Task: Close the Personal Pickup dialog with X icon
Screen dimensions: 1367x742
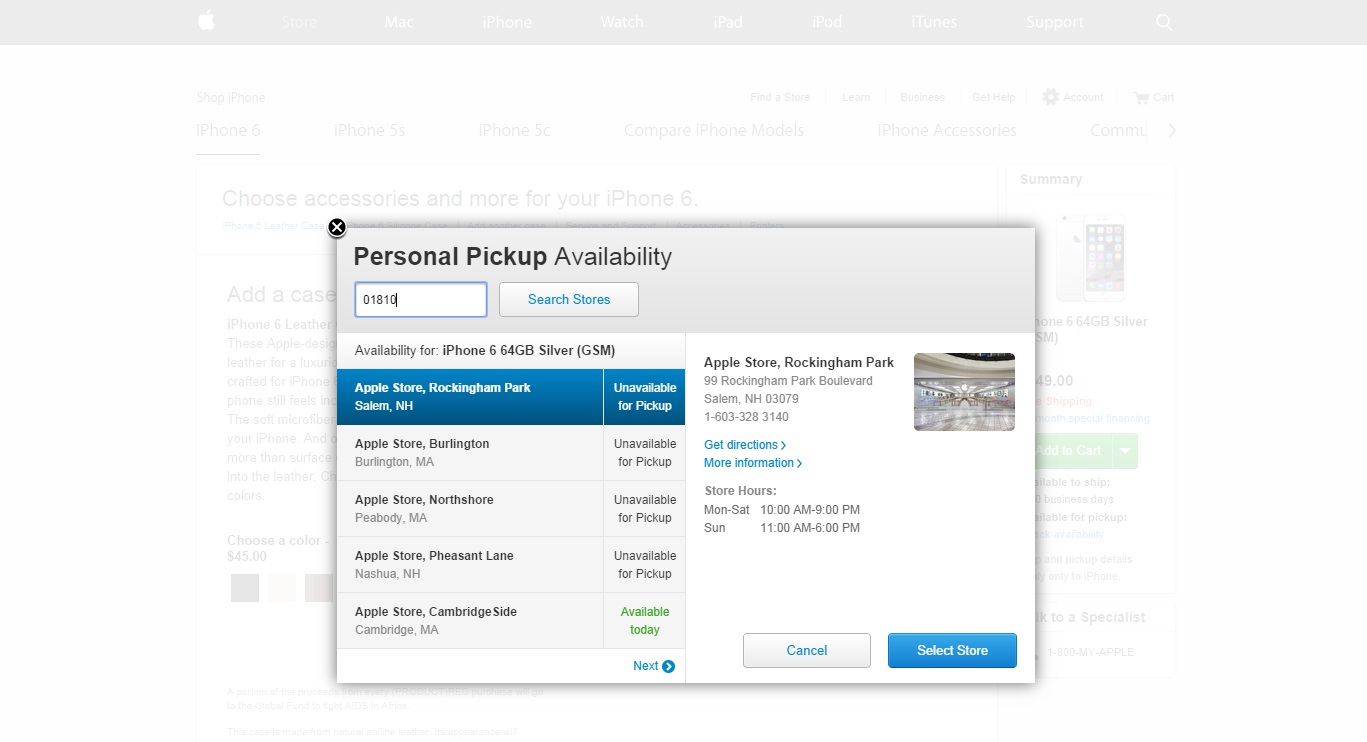Action: pos(337,228)
